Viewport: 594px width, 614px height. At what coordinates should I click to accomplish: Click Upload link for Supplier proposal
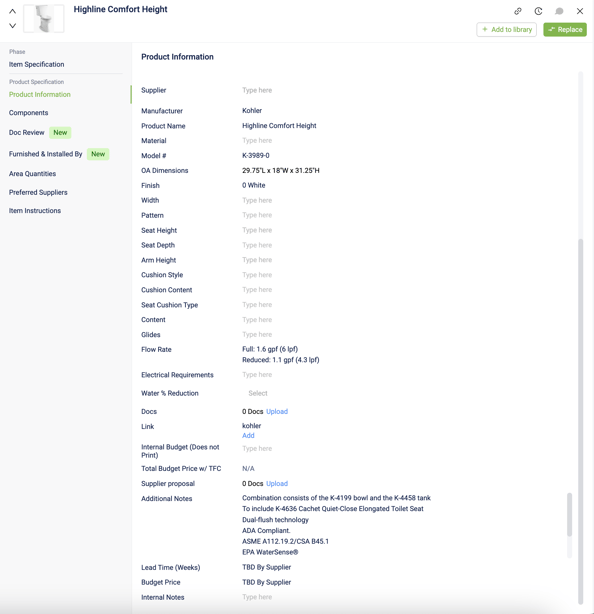(x=277, y=484)
